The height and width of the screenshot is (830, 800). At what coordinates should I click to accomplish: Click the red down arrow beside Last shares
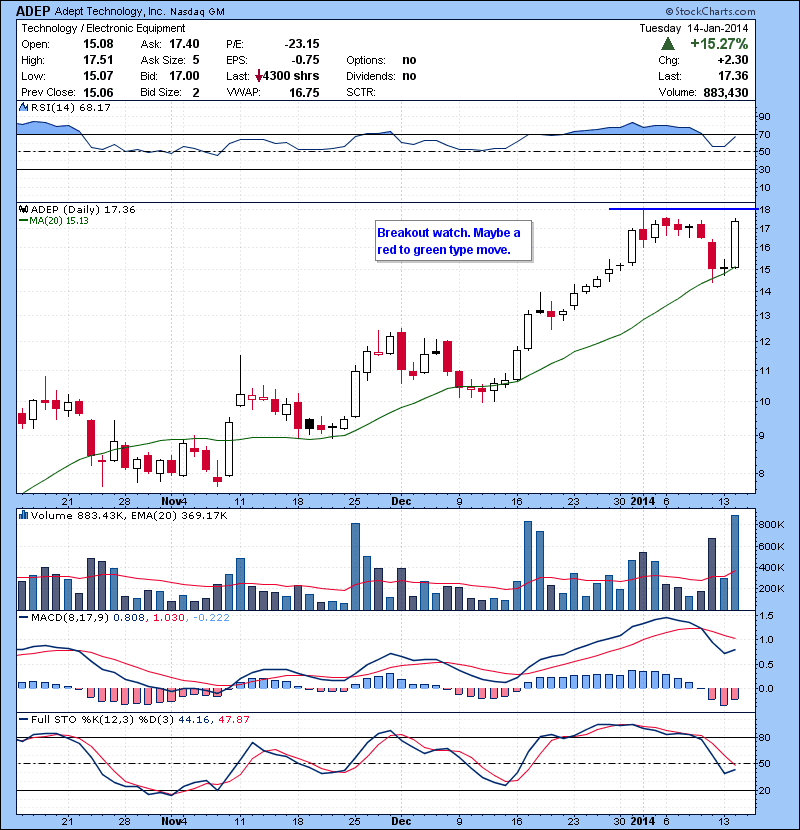coord(258,77)
